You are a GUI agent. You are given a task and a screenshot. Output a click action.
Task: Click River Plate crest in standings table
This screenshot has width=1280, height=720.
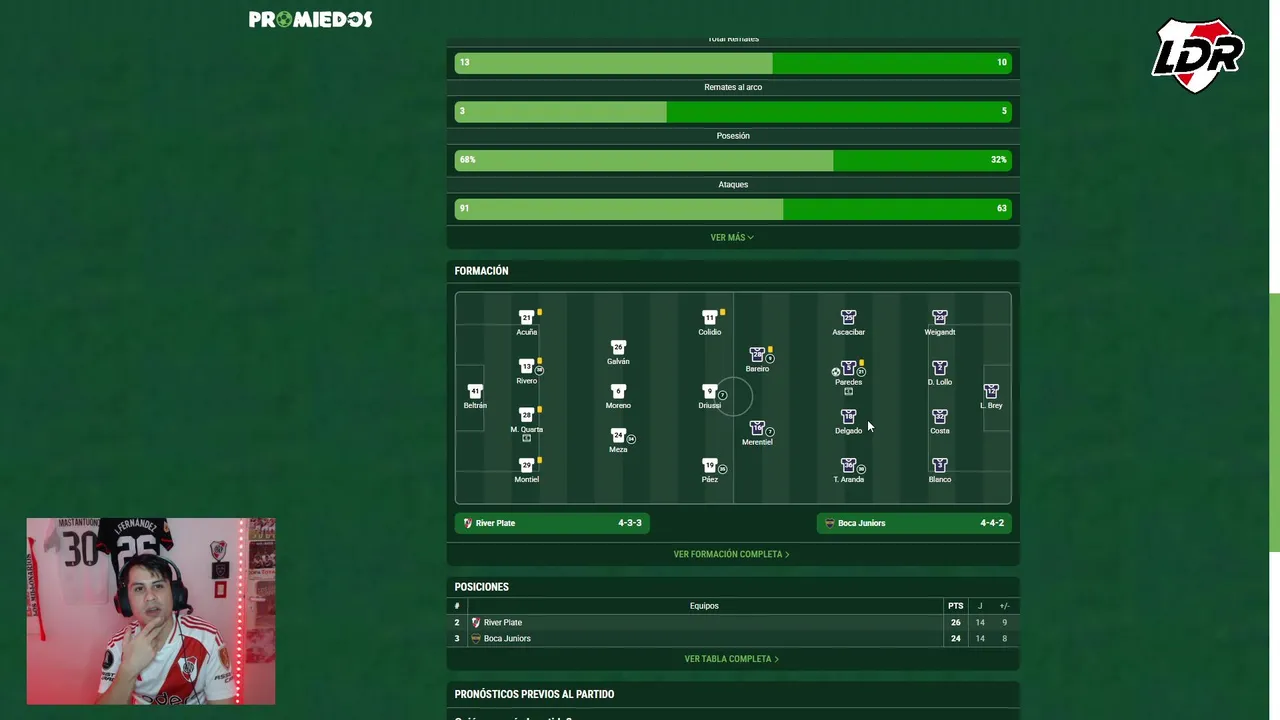(x=475, y=622)
